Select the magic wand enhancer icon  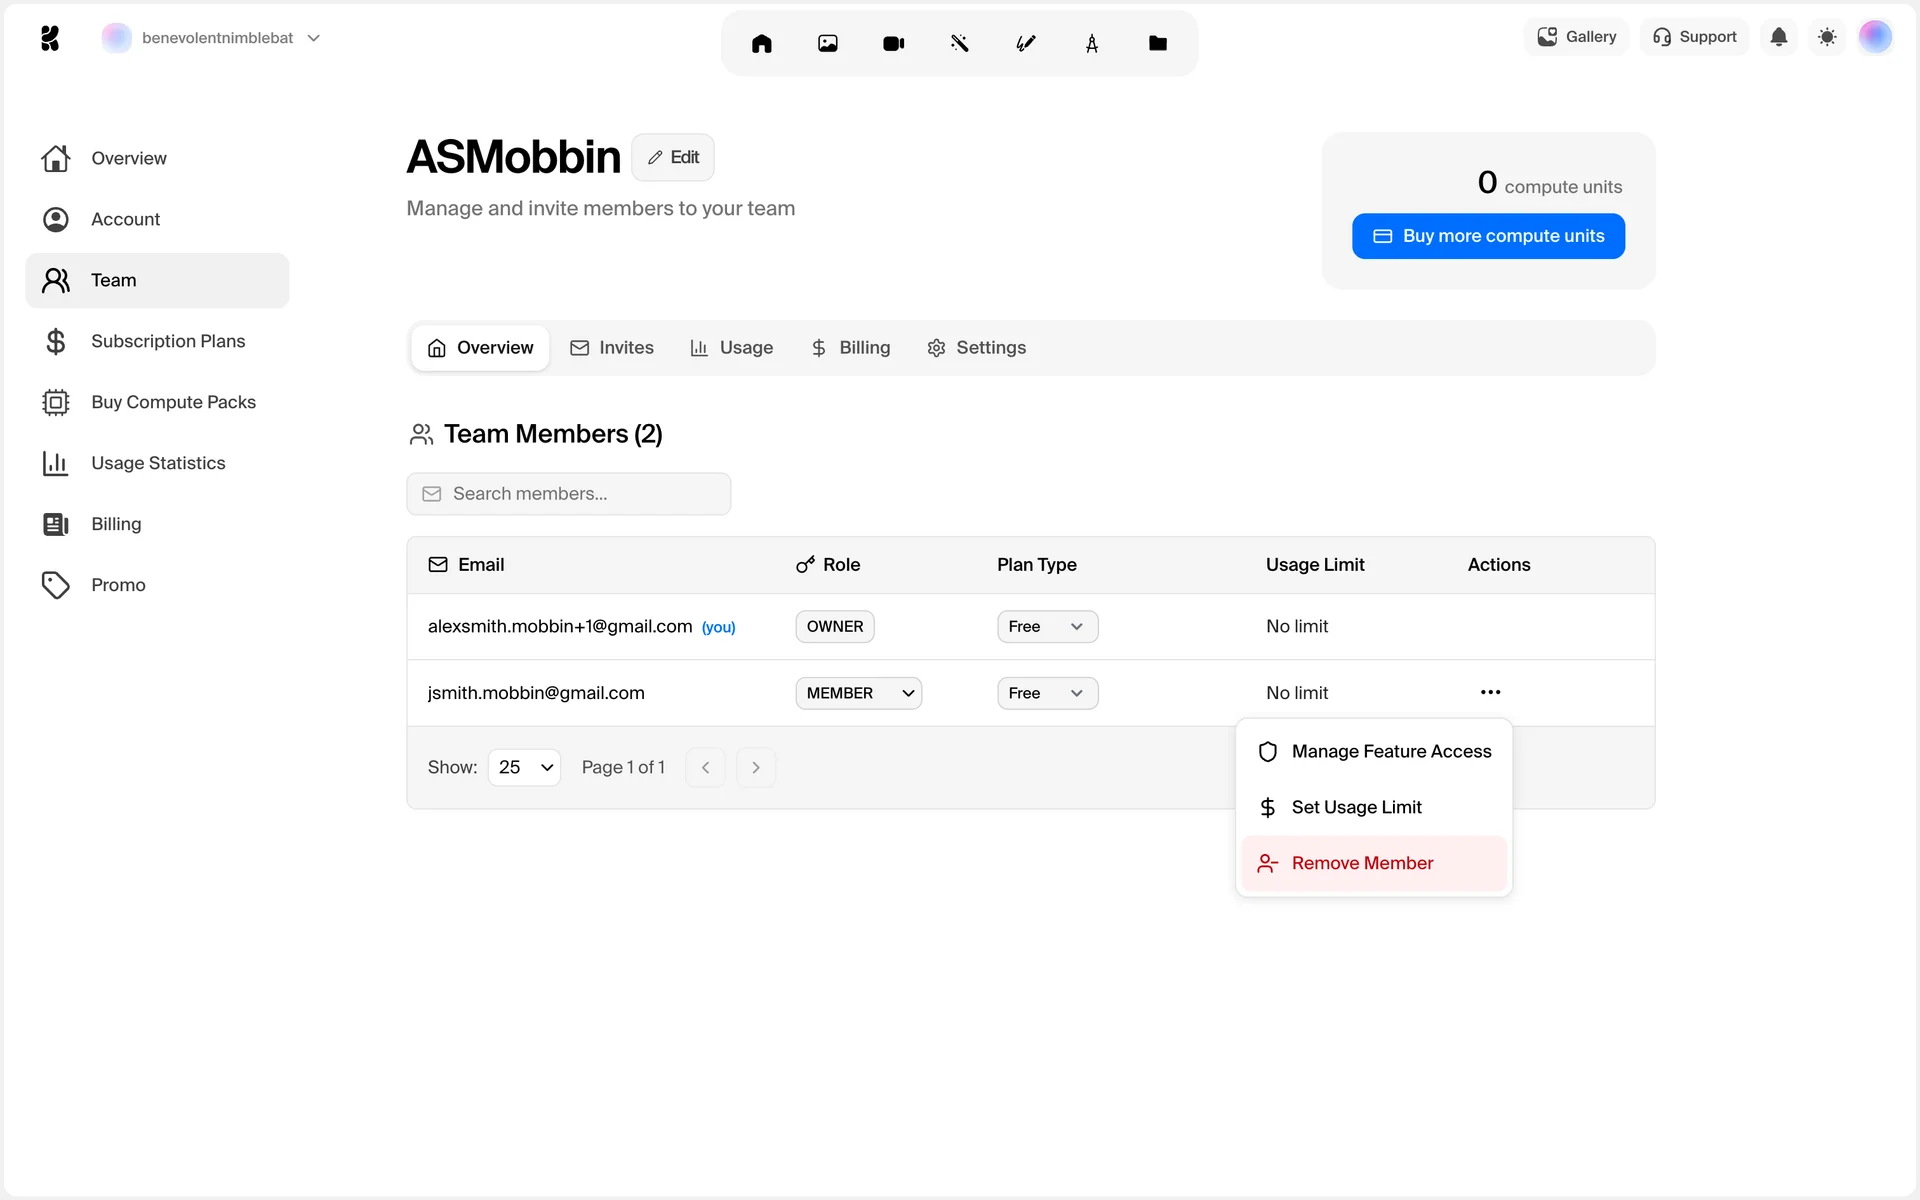pyautogui.click(x=959, y=43)
